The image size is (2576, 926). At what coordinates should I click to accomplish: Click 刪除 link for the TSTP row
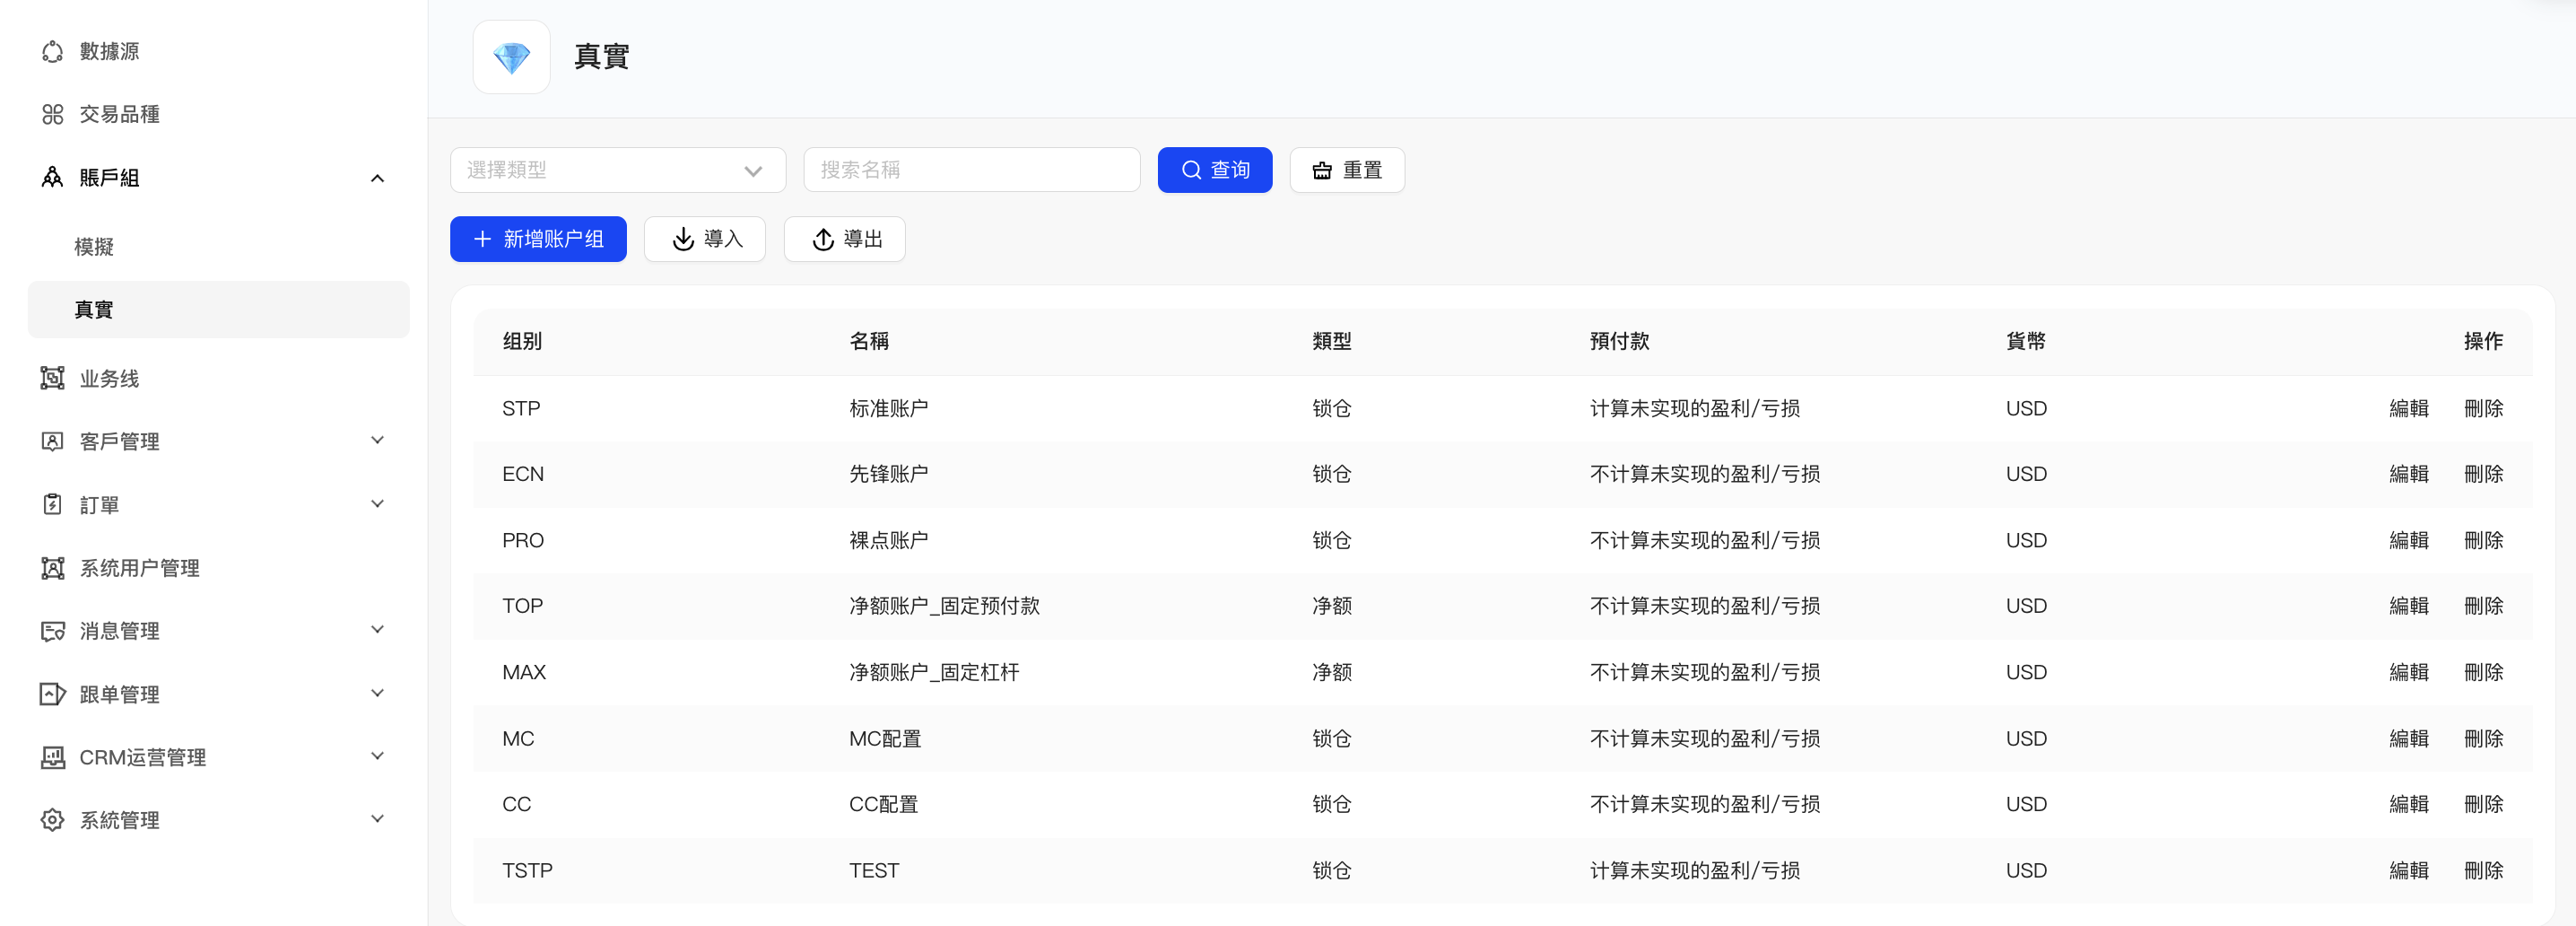point(2483,870)
